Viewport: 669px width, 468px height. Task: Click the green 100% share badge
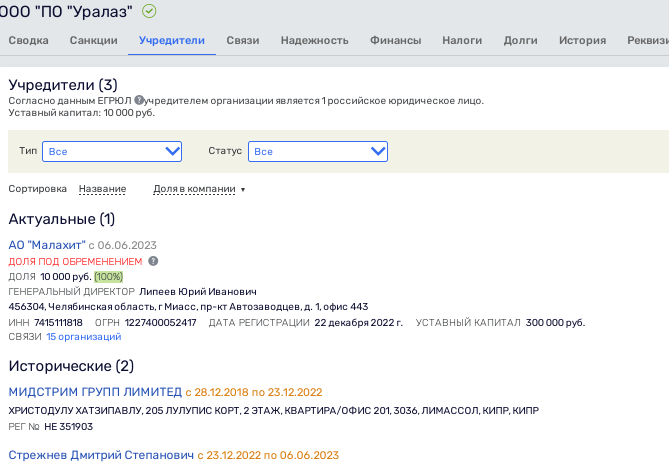(x=108, y=277)
